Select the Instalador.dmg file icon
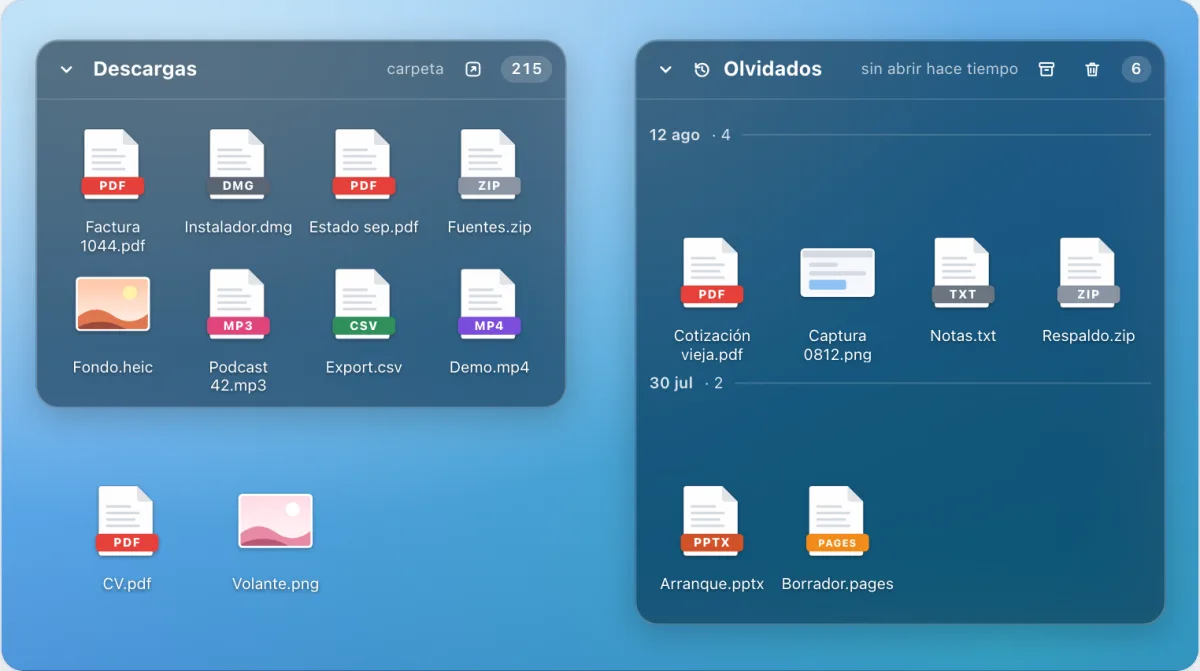 tap(238, 165)
